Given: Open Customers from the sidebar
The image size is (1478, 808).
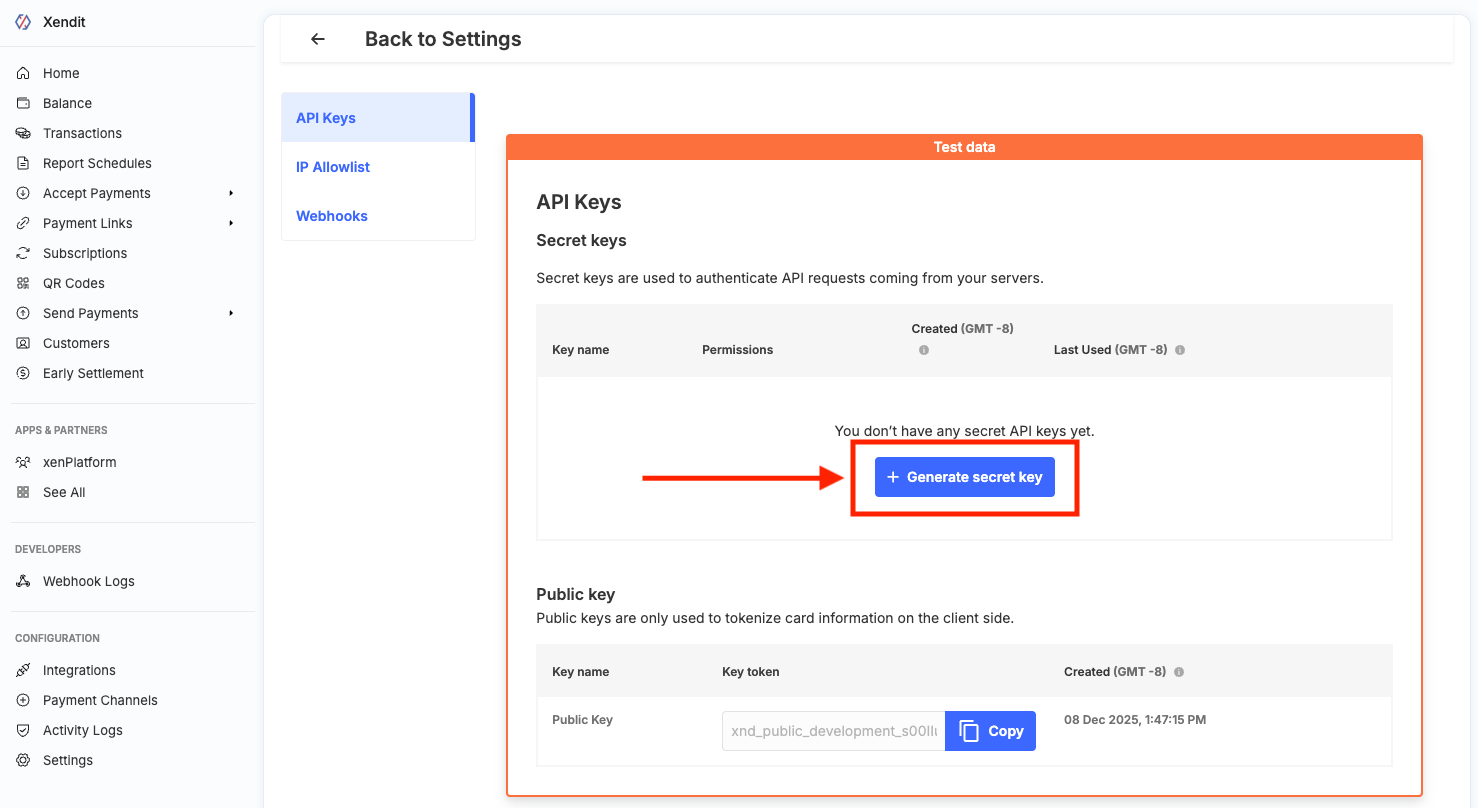Looking at the screenshot, I should coord(76,343).
